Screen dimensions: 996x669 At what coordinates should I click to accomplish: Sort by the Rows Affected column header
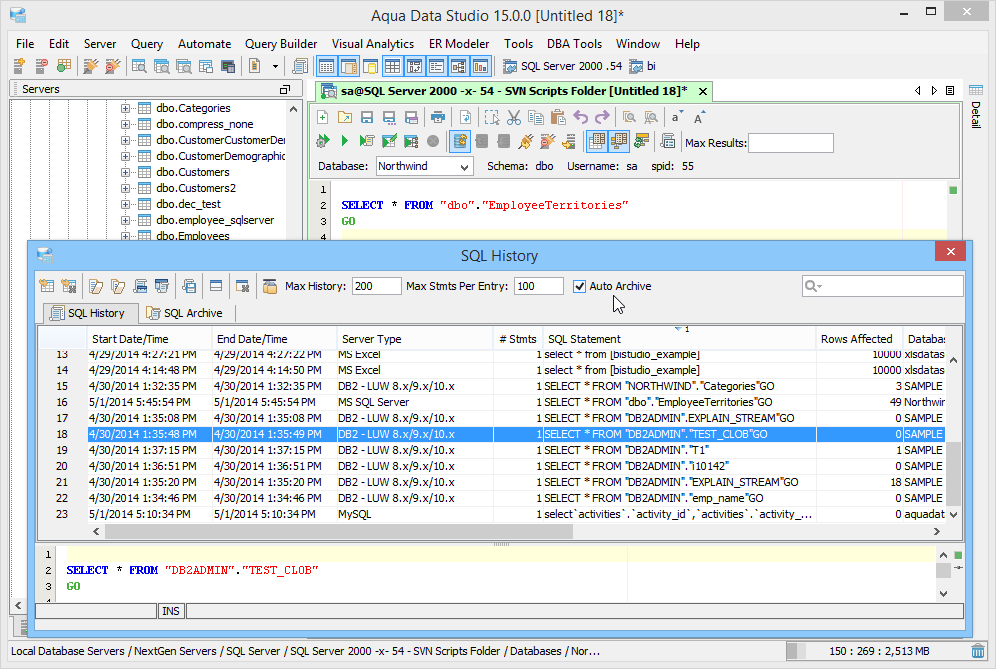click(859, 339)
